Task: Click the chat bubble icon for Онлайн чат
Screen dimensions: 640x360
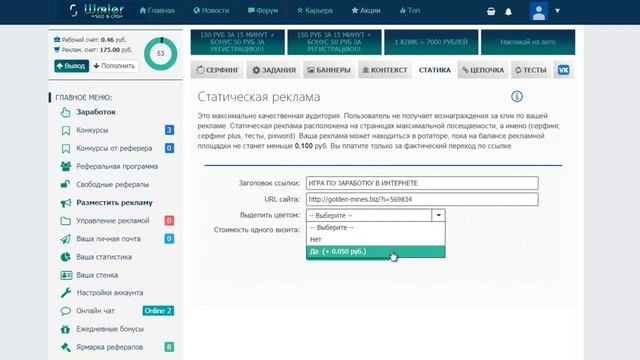Action: (65, 311)
